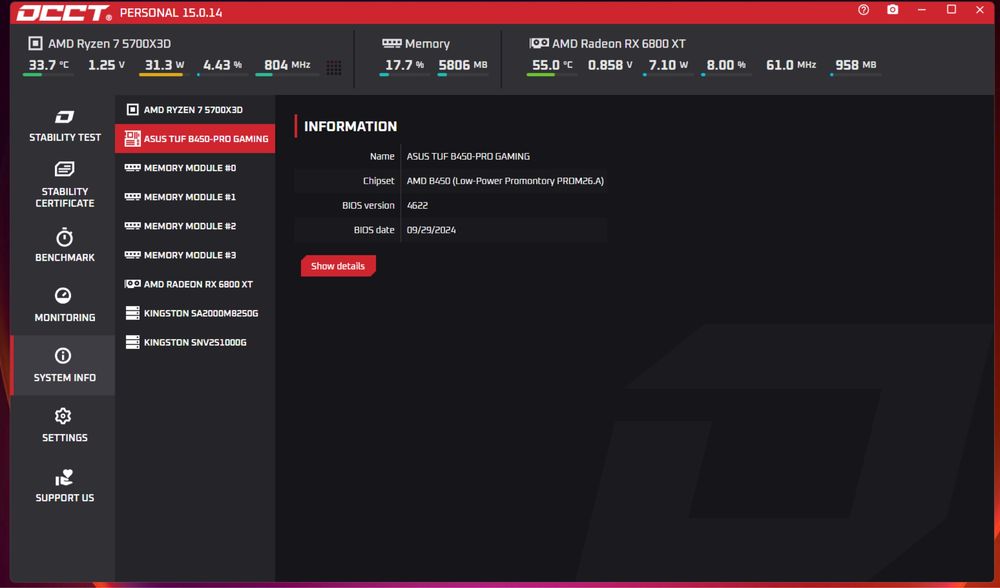Click the Show details button

click(338, 266)
